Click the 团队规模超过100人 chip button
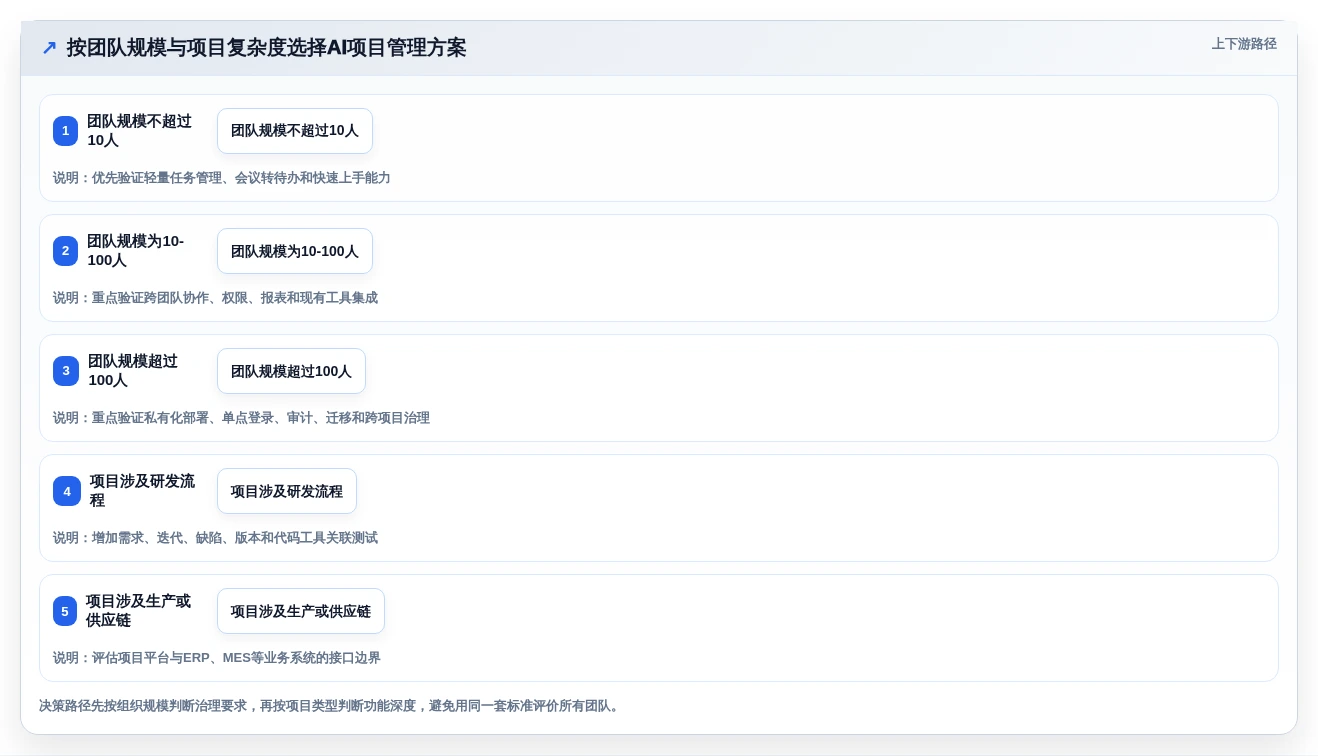Image resolution: width=1318 pixels, height=756 pixels. click(291, 371)
